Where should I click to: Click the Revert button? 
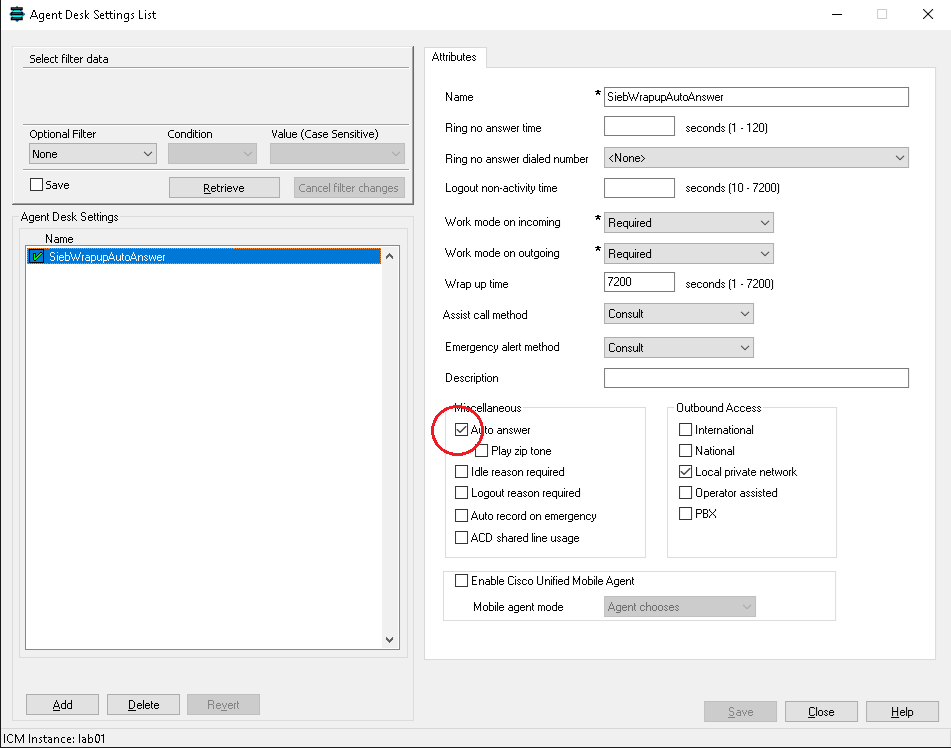[223, 705]
